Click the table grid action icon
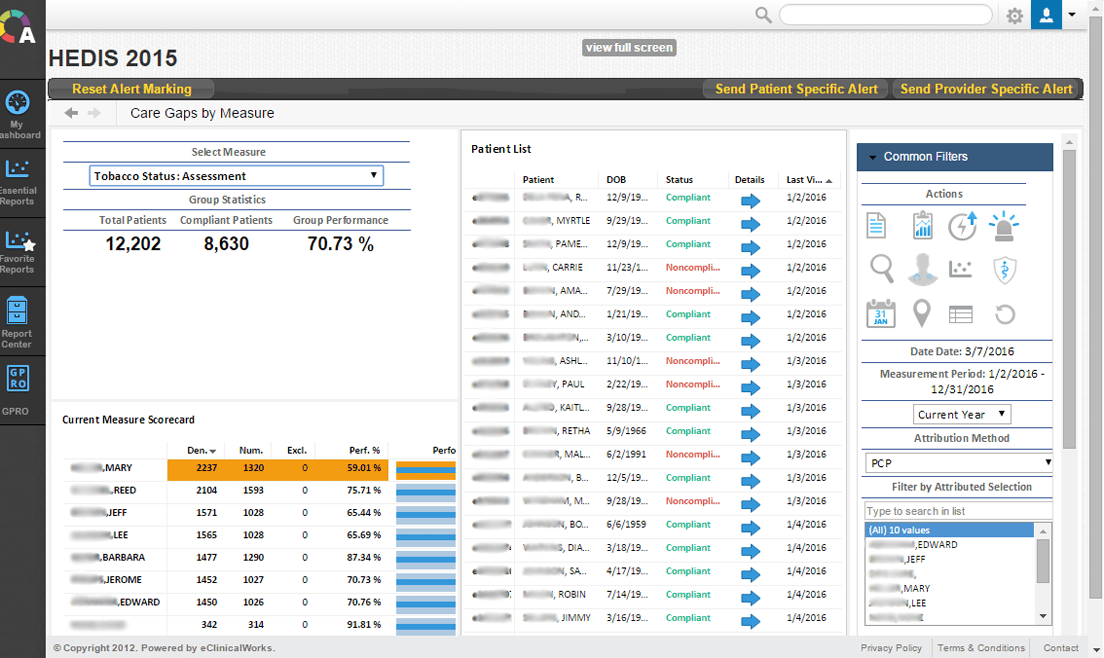Viewport: 1104px width, 658px height. point(960,315)
